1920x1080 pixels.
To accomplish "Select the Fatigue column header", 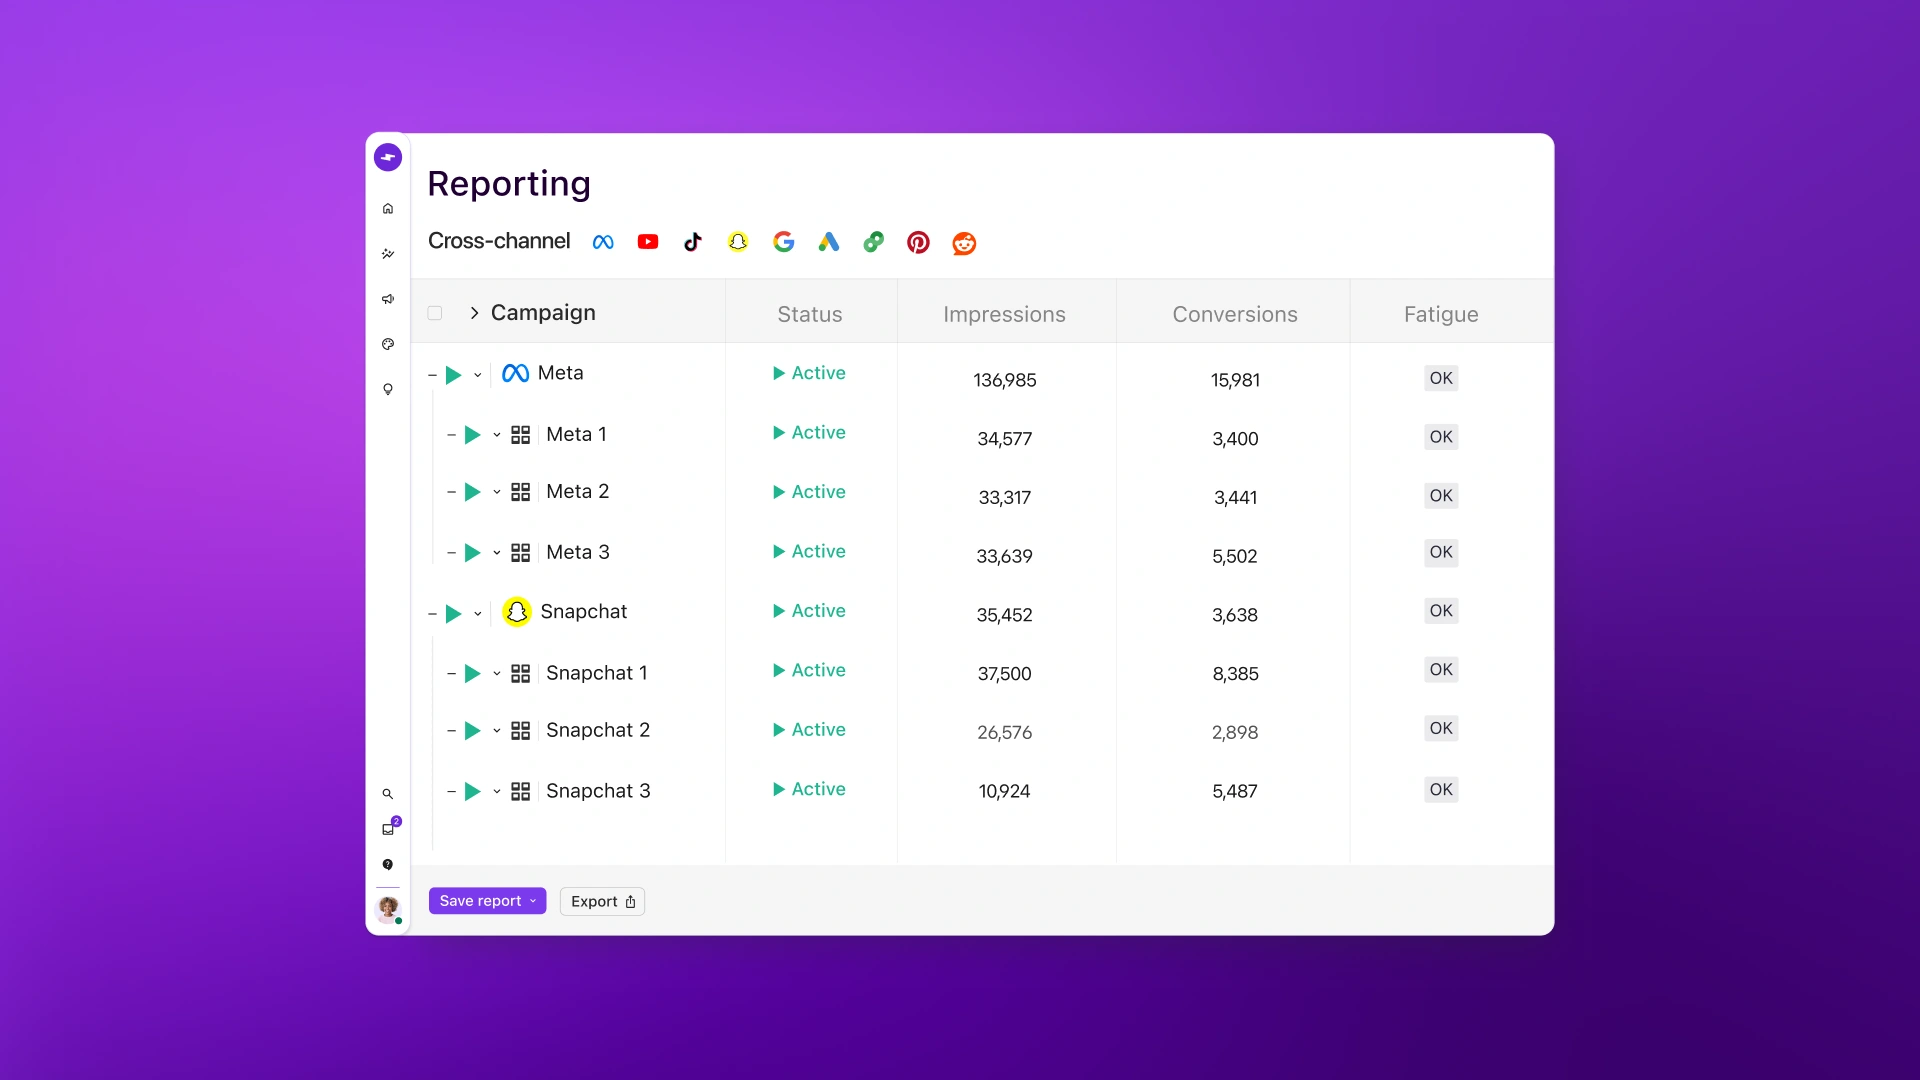I will pyautogui.click(x=1440, y=314).
